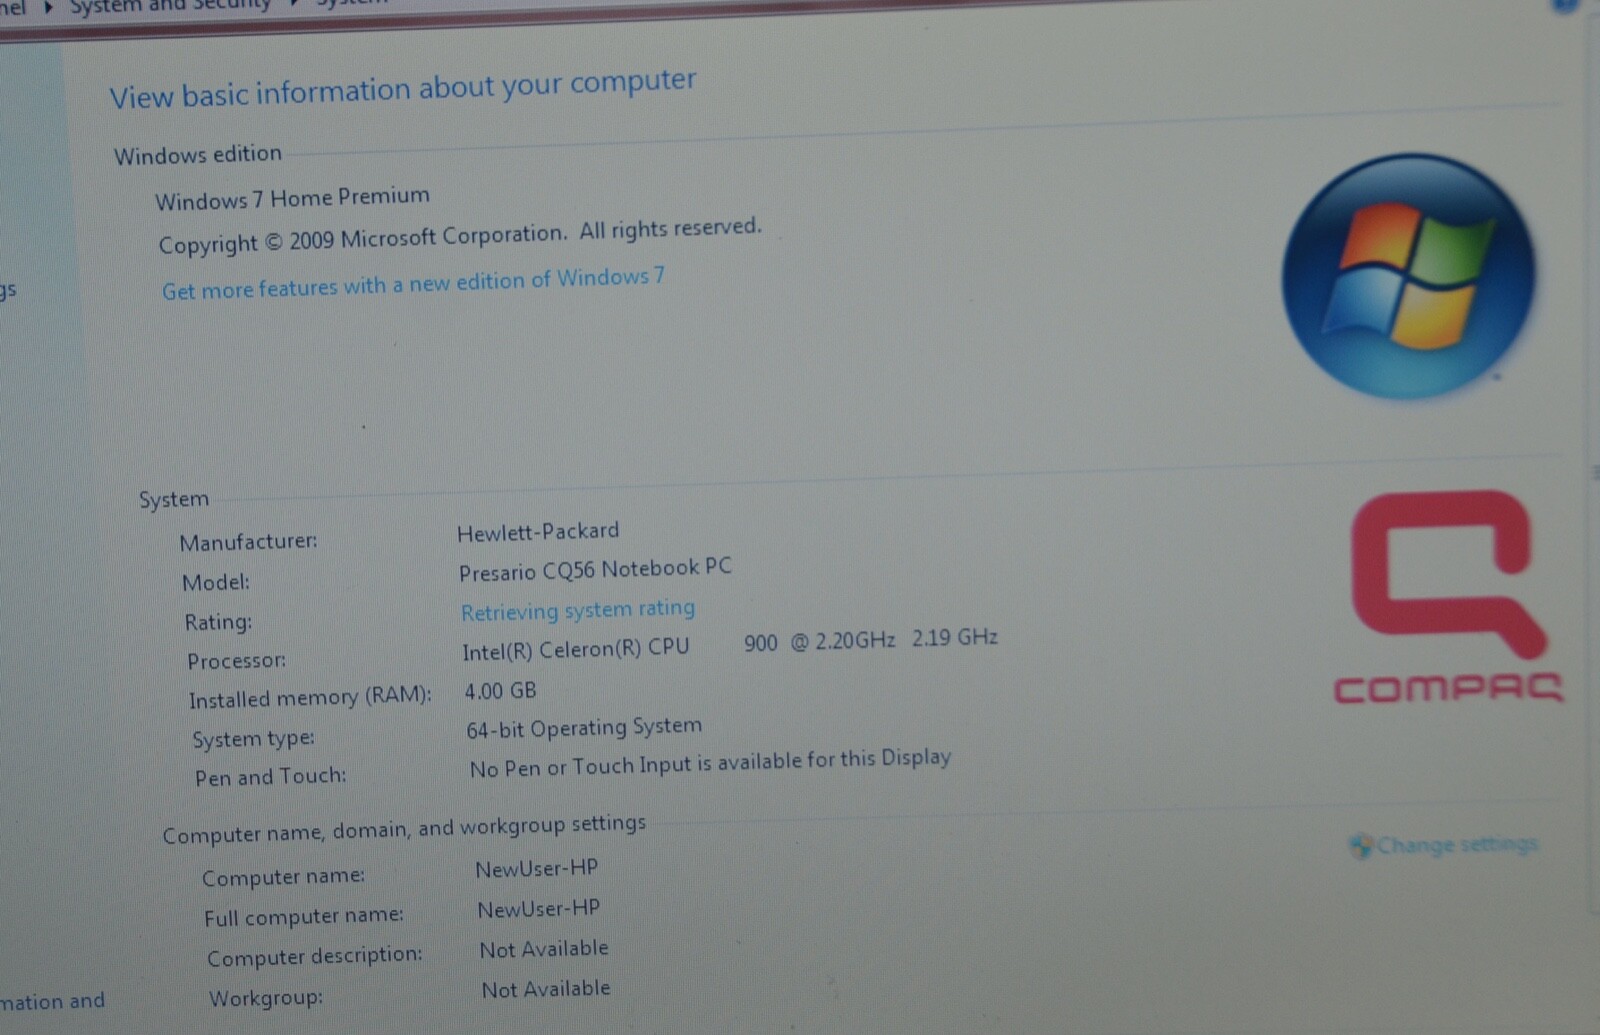
Task: Select the 'Presario CQ56 Notebook PC' model value
Action: tap(595, 570)
